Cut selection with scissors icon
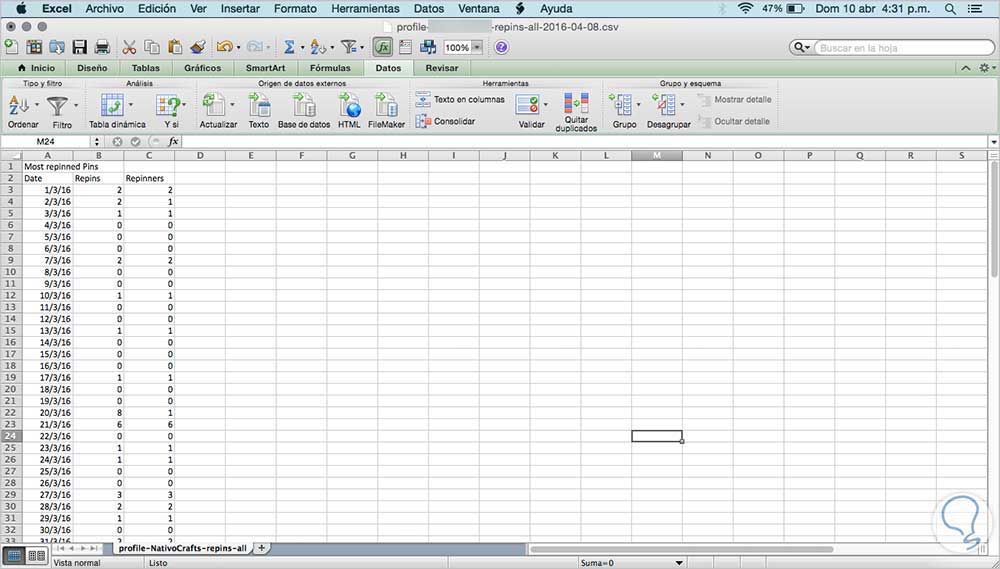 [x=129, y=47]
